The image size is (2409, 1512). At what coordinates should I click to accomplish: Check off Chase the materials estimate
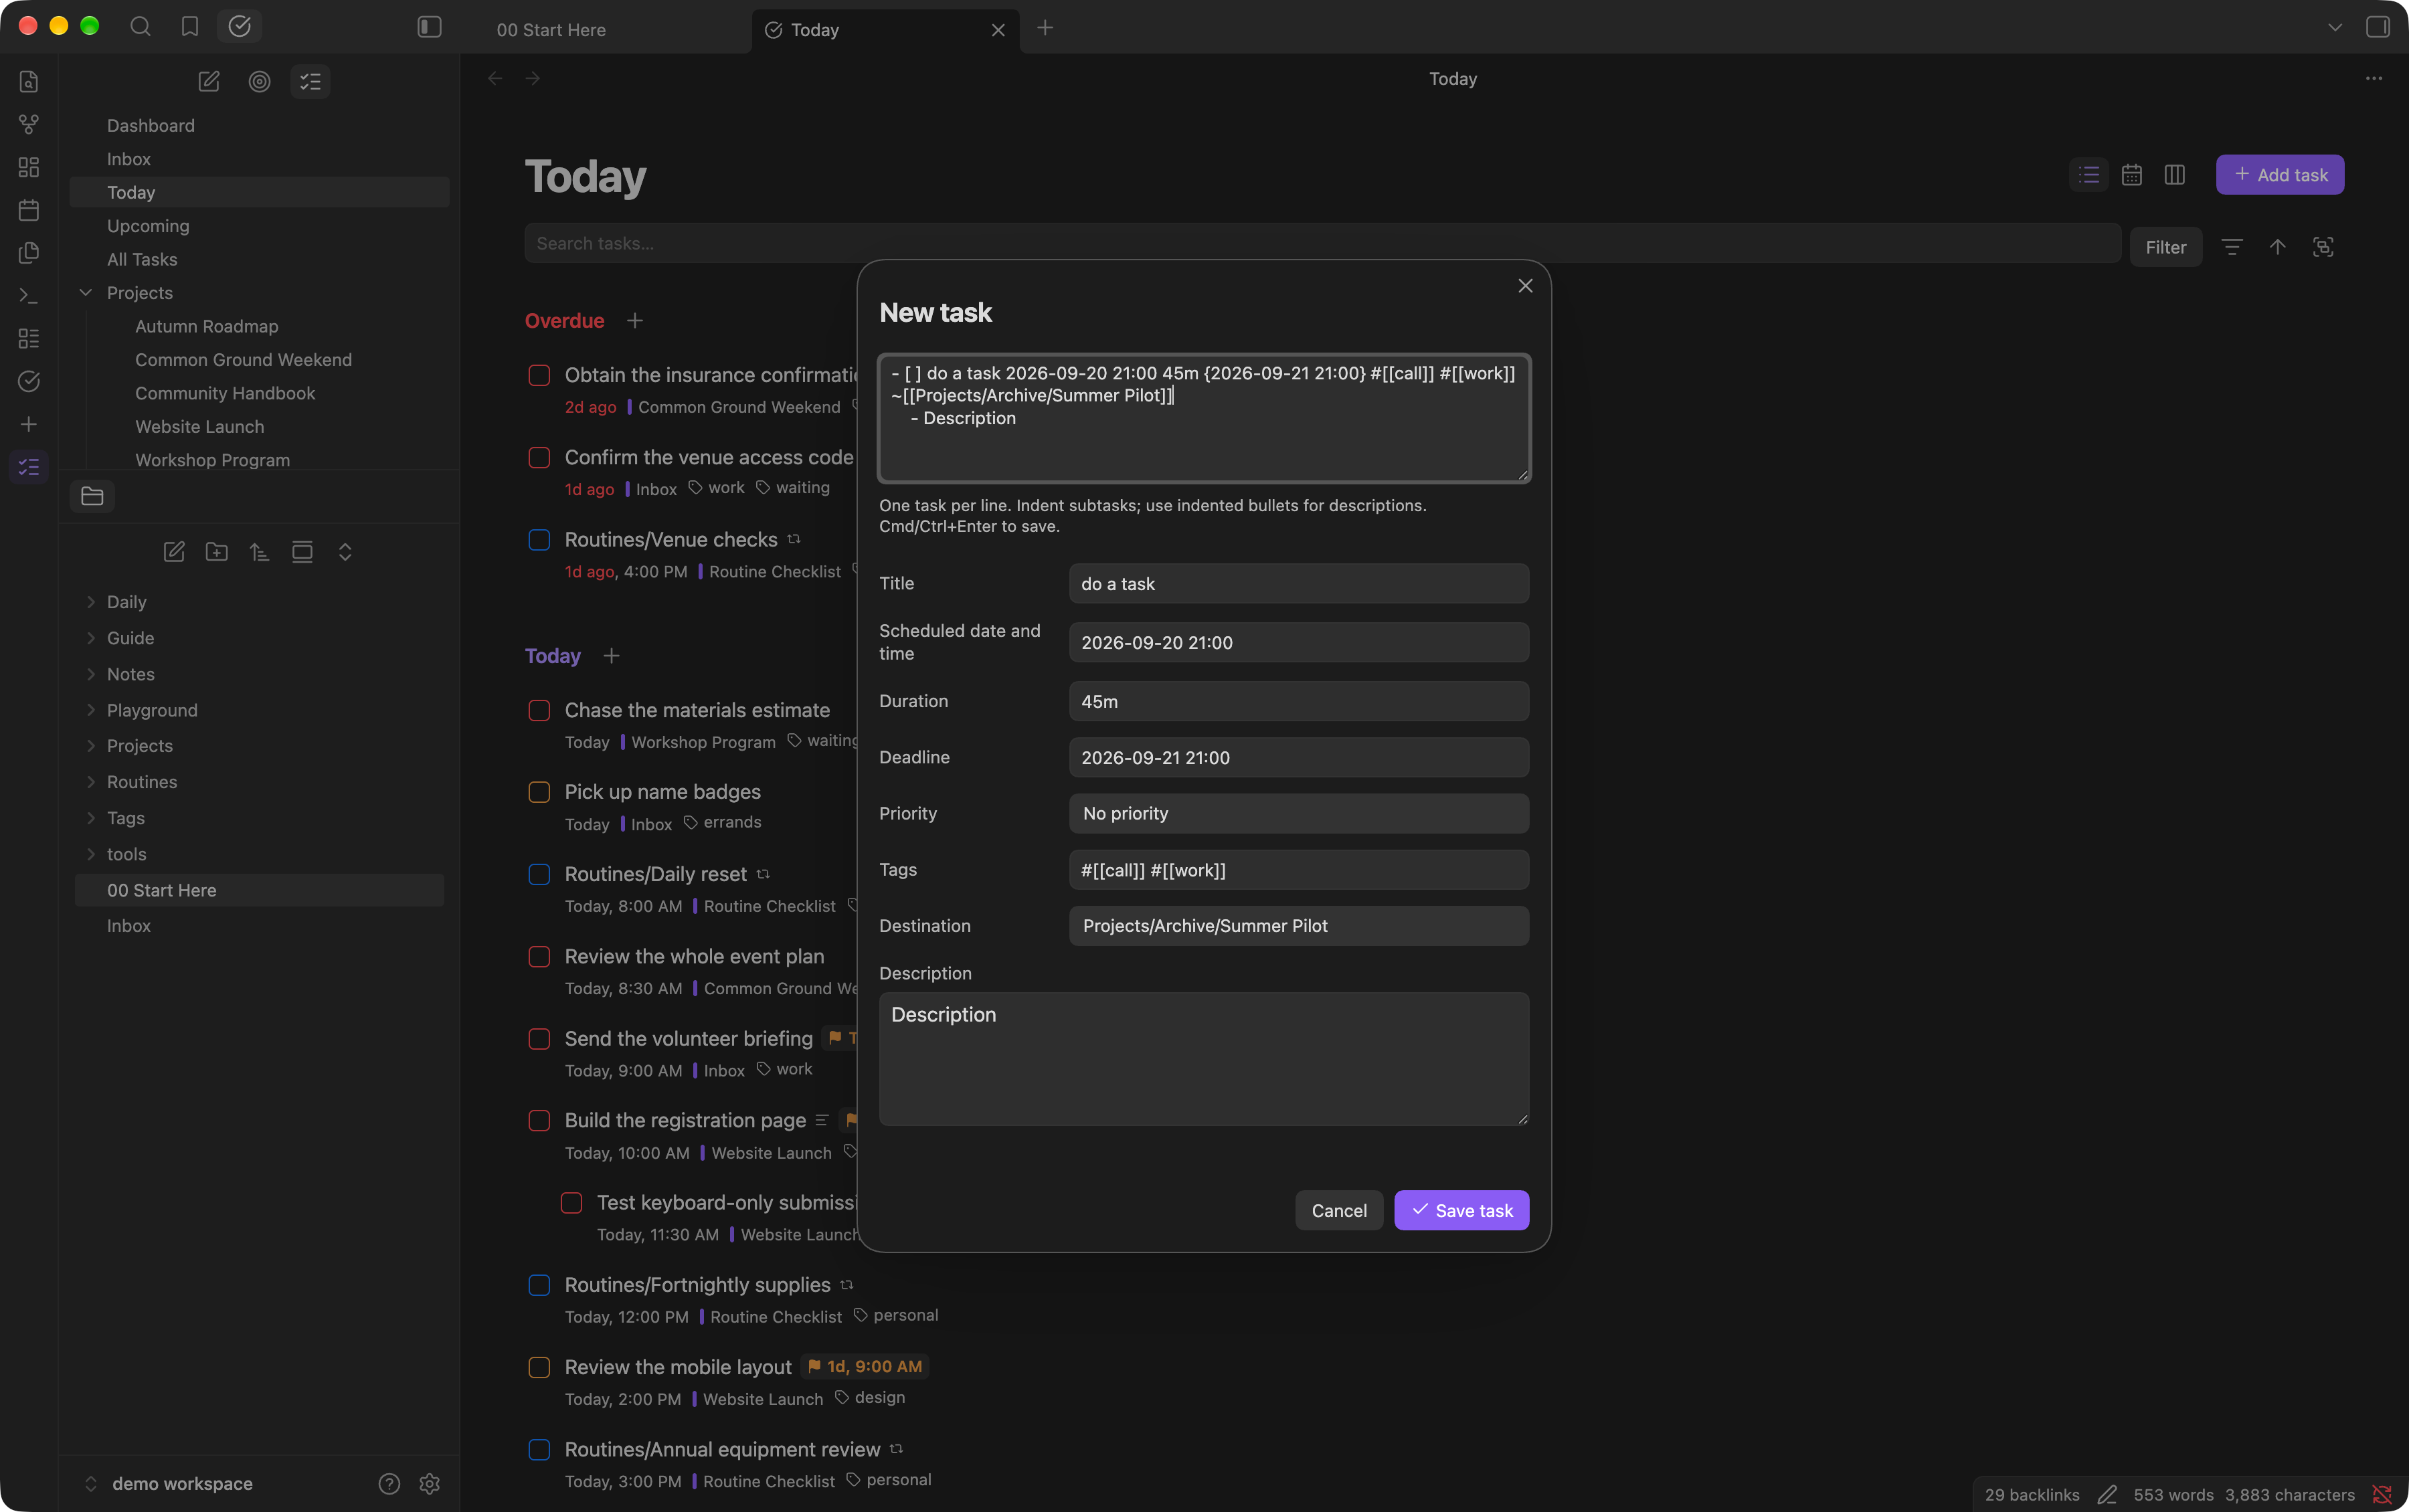pos(539,710)
